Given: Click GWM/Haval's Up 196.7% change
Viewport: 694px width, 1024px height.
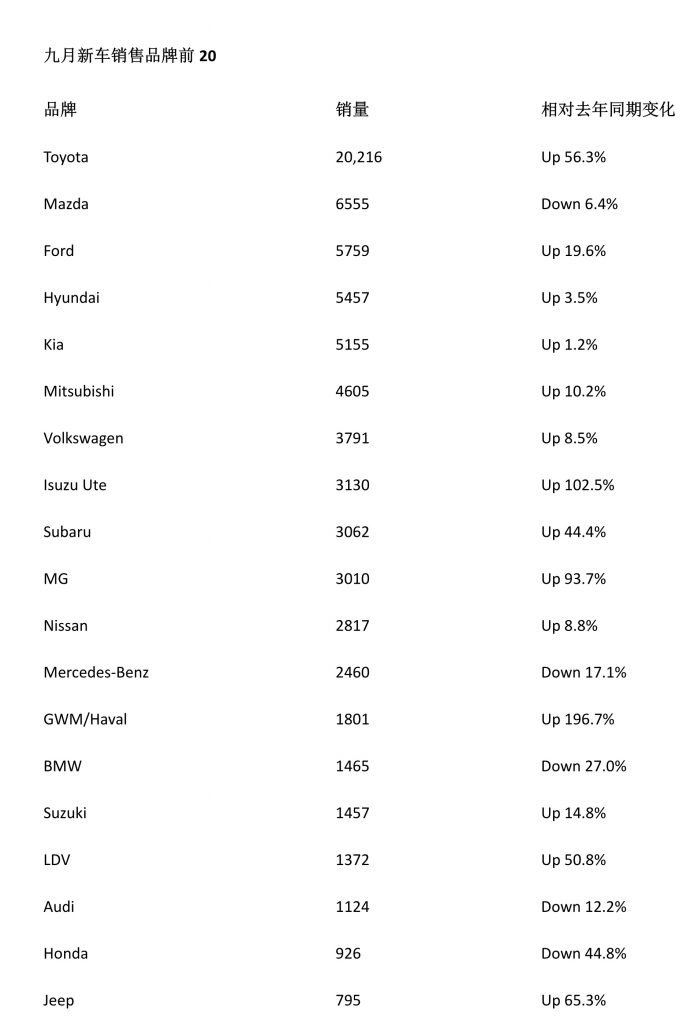Looking at the screenshot, I should [x=578, y=719].
